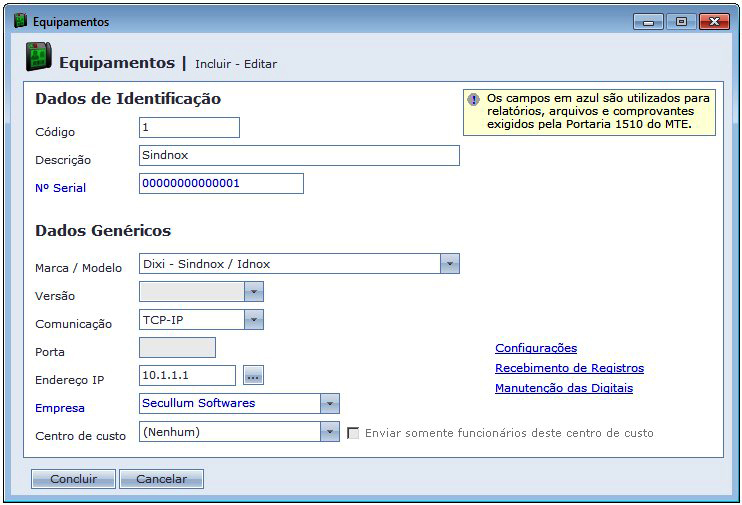Viewport: 742px width, 505px height.
Task: Click the Descrição field containing Sindnox
Action: click(x=299, y=156)
